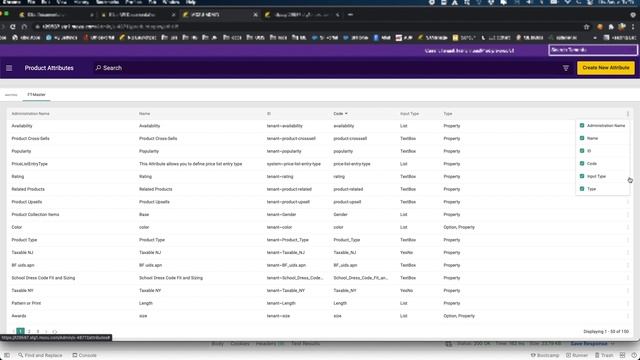Image resolution: width=640 pixels, height=360 pixels.
Task: Go to page 2 of results
Action: pos(29,331)
